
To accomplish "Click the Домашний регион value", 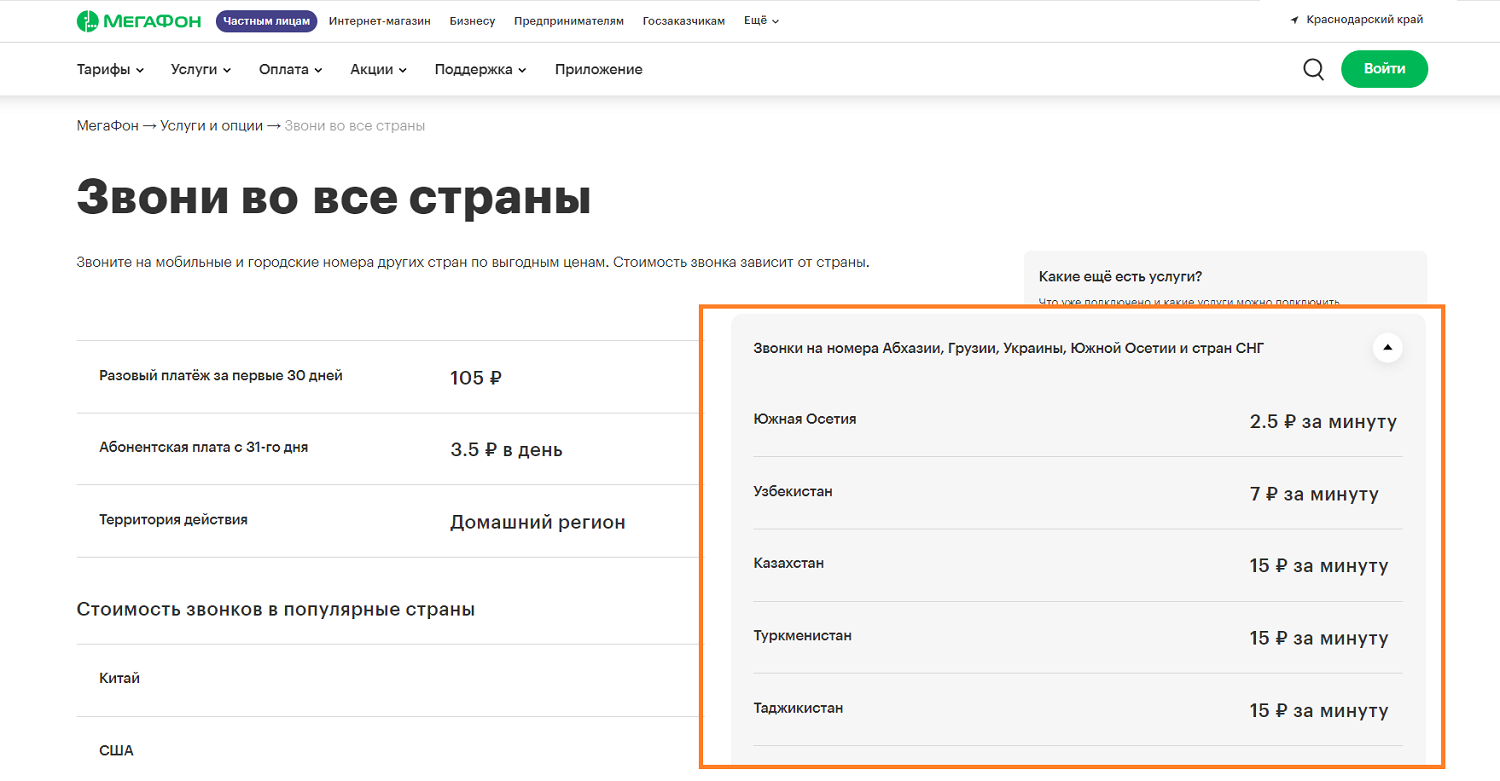I will point(538,522).
